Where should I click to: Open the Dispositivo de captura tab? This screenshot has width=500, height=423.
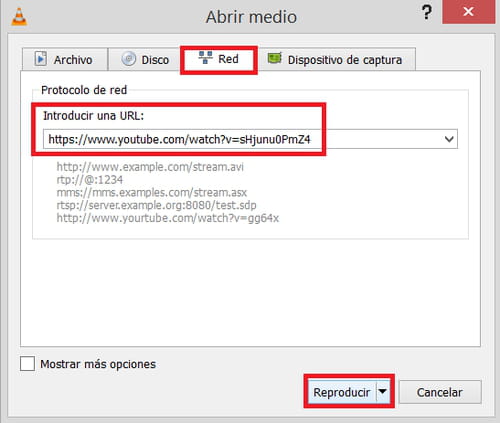pyautogui.click(x=336, y=59)
